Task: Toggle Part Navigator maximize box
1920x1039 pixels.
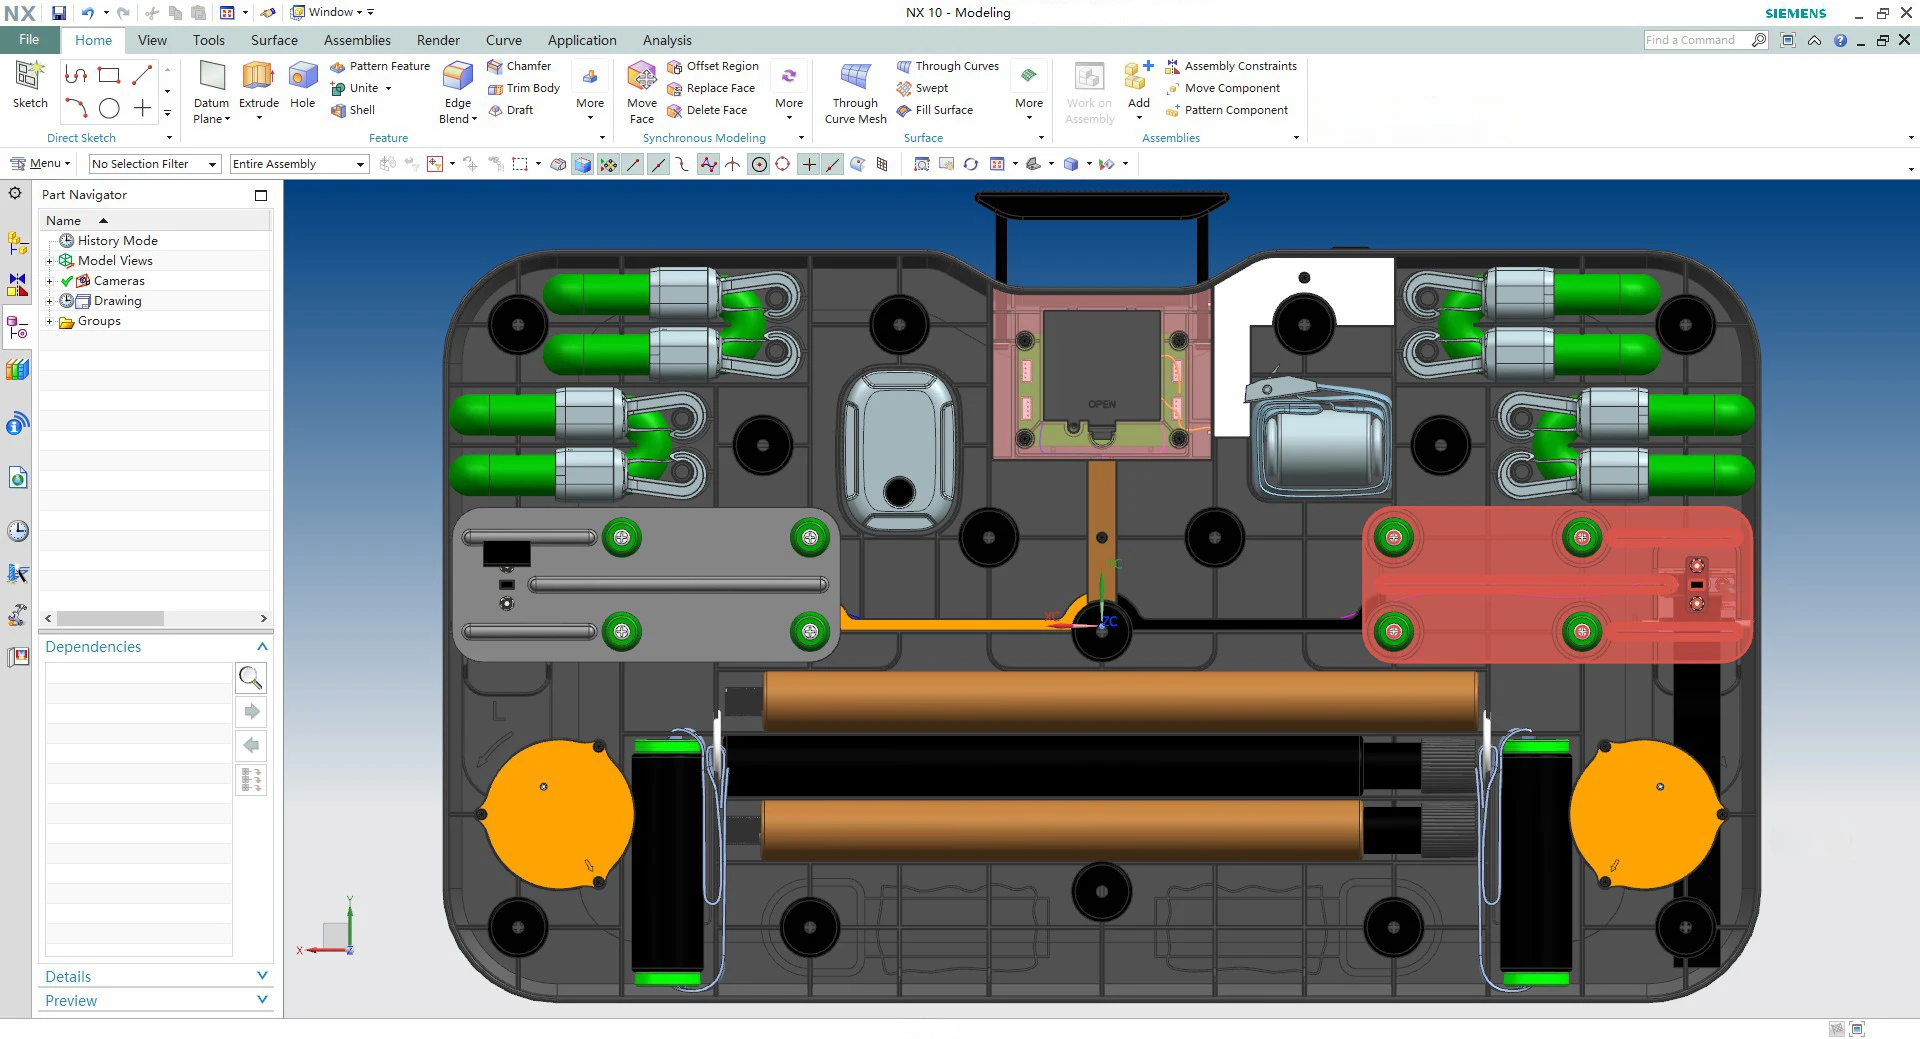Action: [x=261, y=195]
